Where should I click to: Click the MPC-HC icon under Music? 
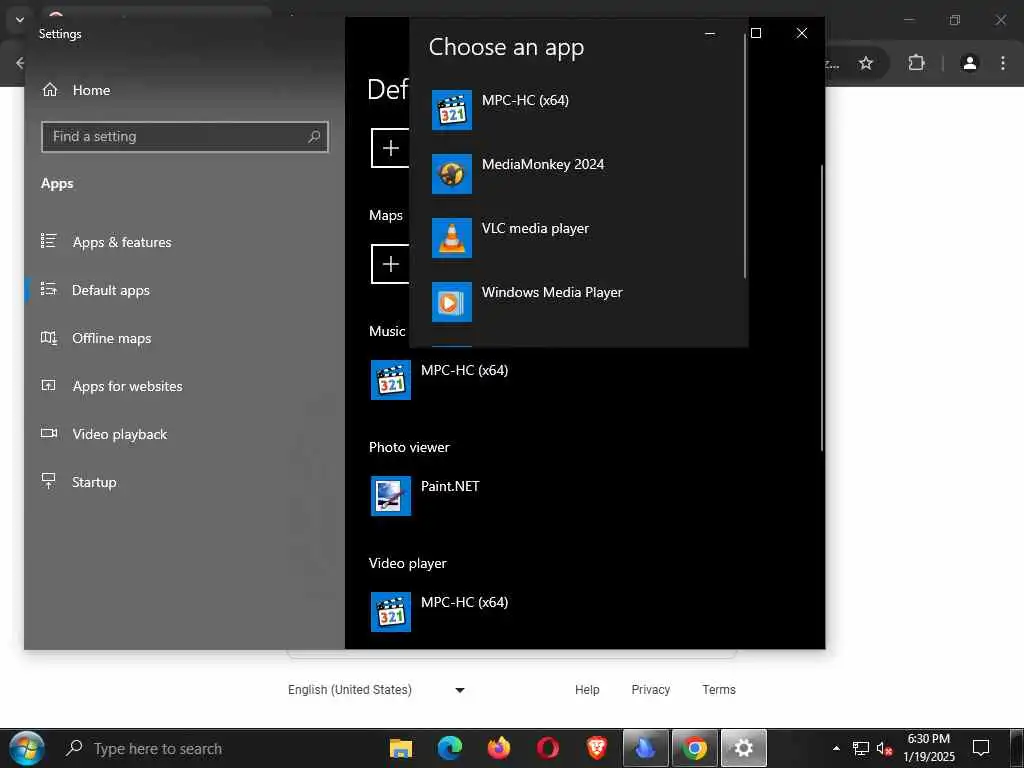(391, 379)
